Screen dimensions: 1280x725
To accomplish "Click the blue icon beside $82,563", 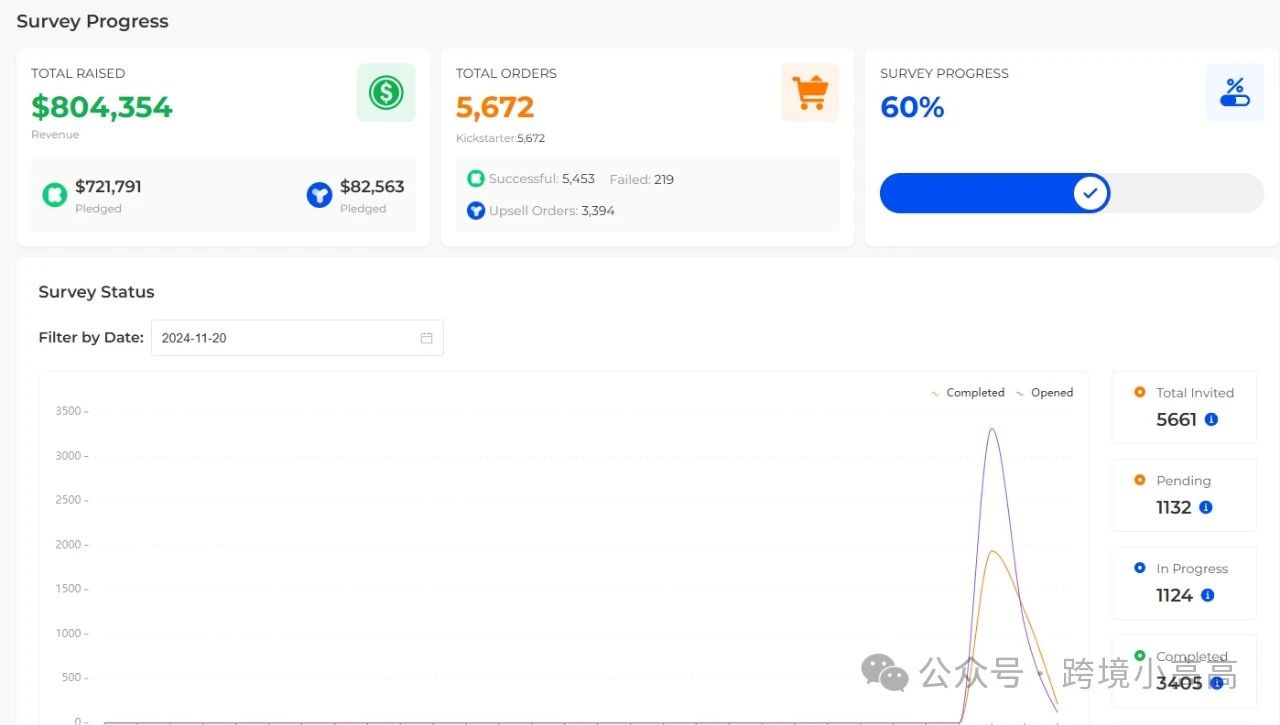I will 319,195.
